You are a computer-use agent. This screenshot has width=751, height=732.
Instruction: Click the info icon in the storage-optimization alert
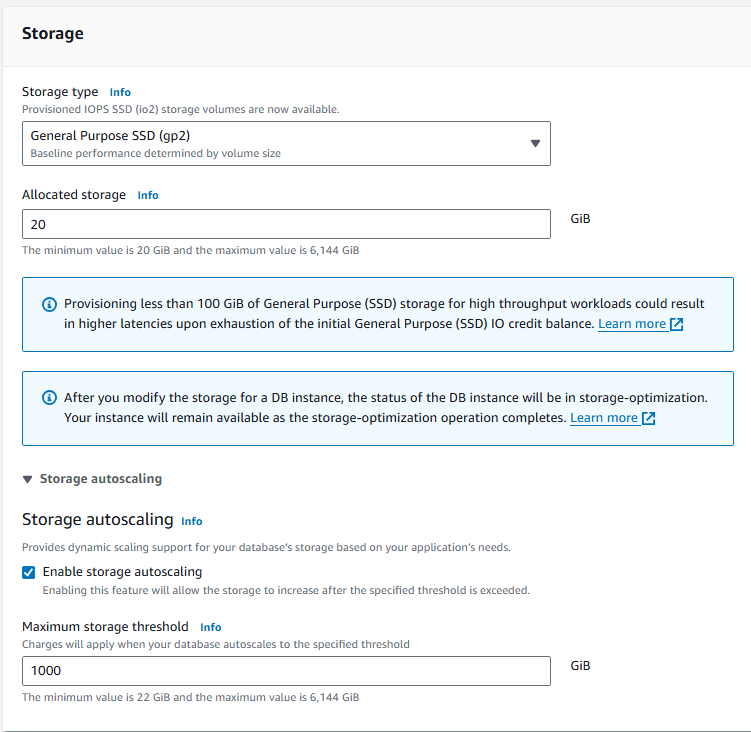[50, 398]
